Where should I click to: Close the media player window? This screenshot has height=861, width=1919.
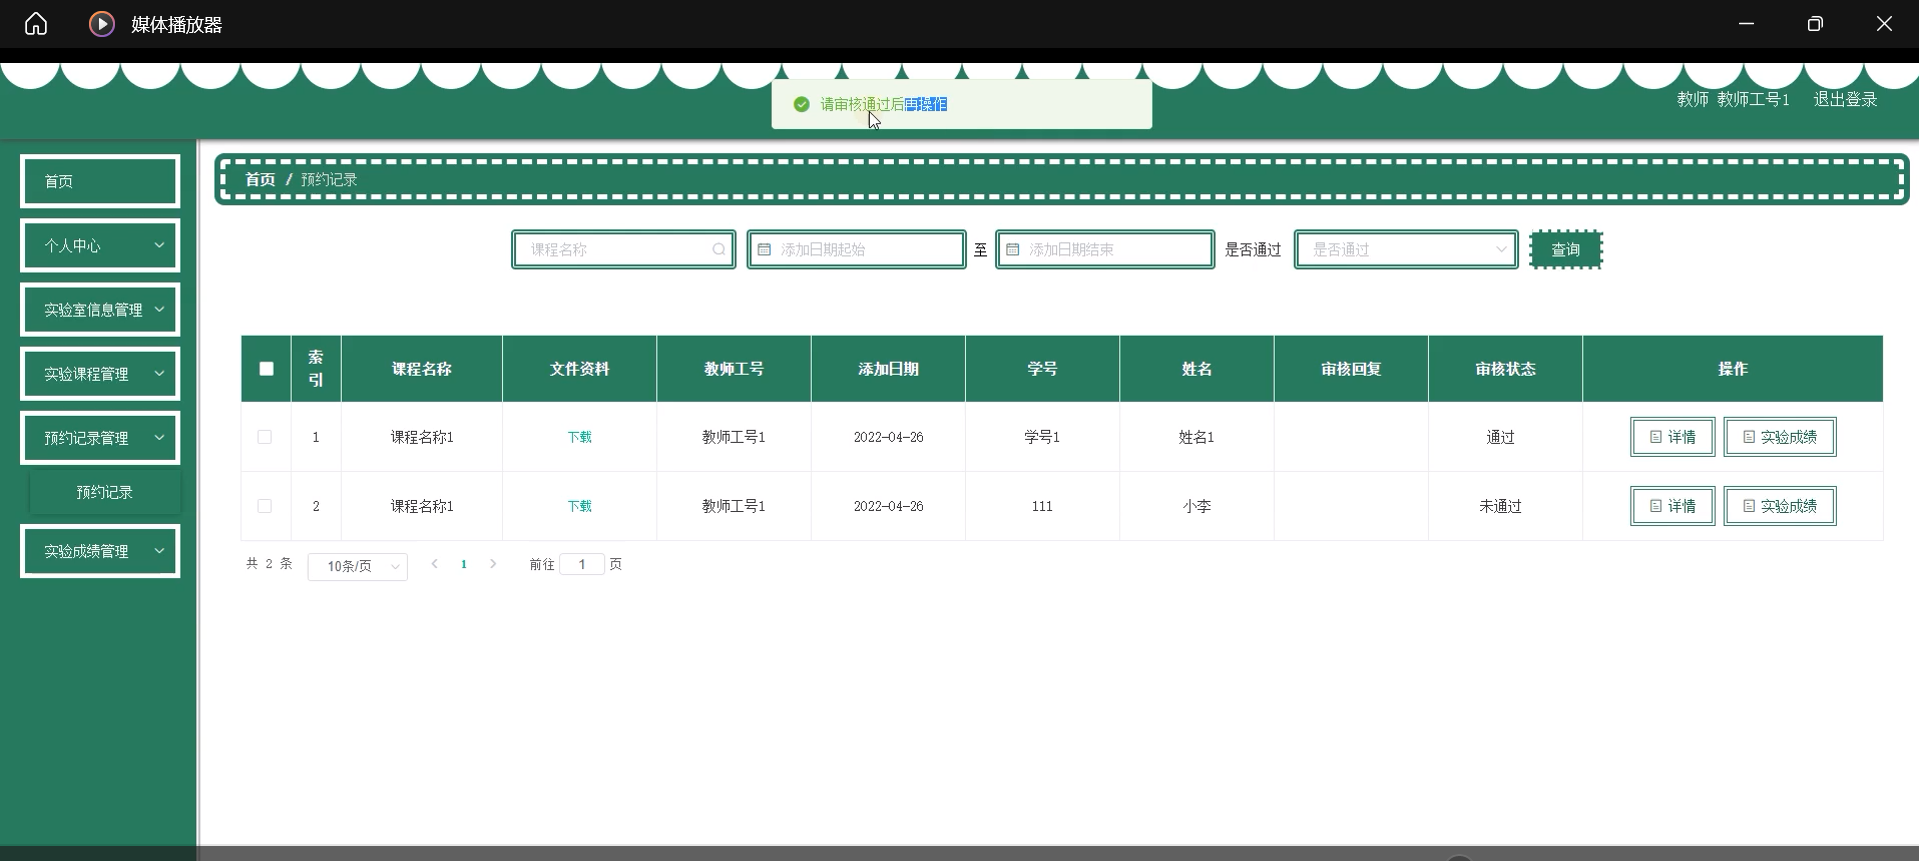tap(1884, 24)
